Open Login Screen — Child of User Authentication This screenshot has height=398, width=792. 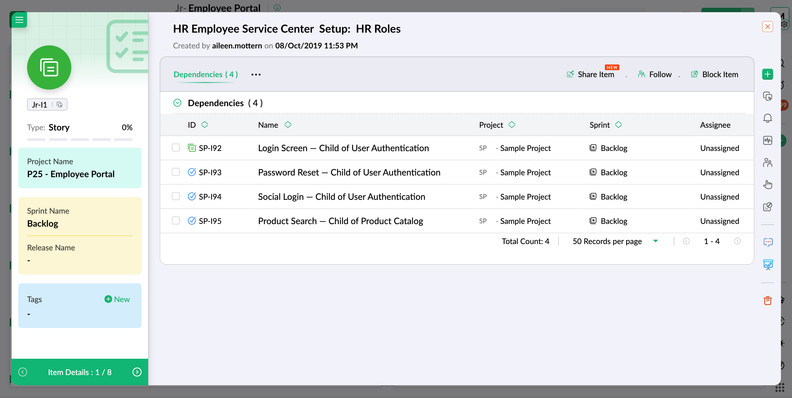(343, 148)
